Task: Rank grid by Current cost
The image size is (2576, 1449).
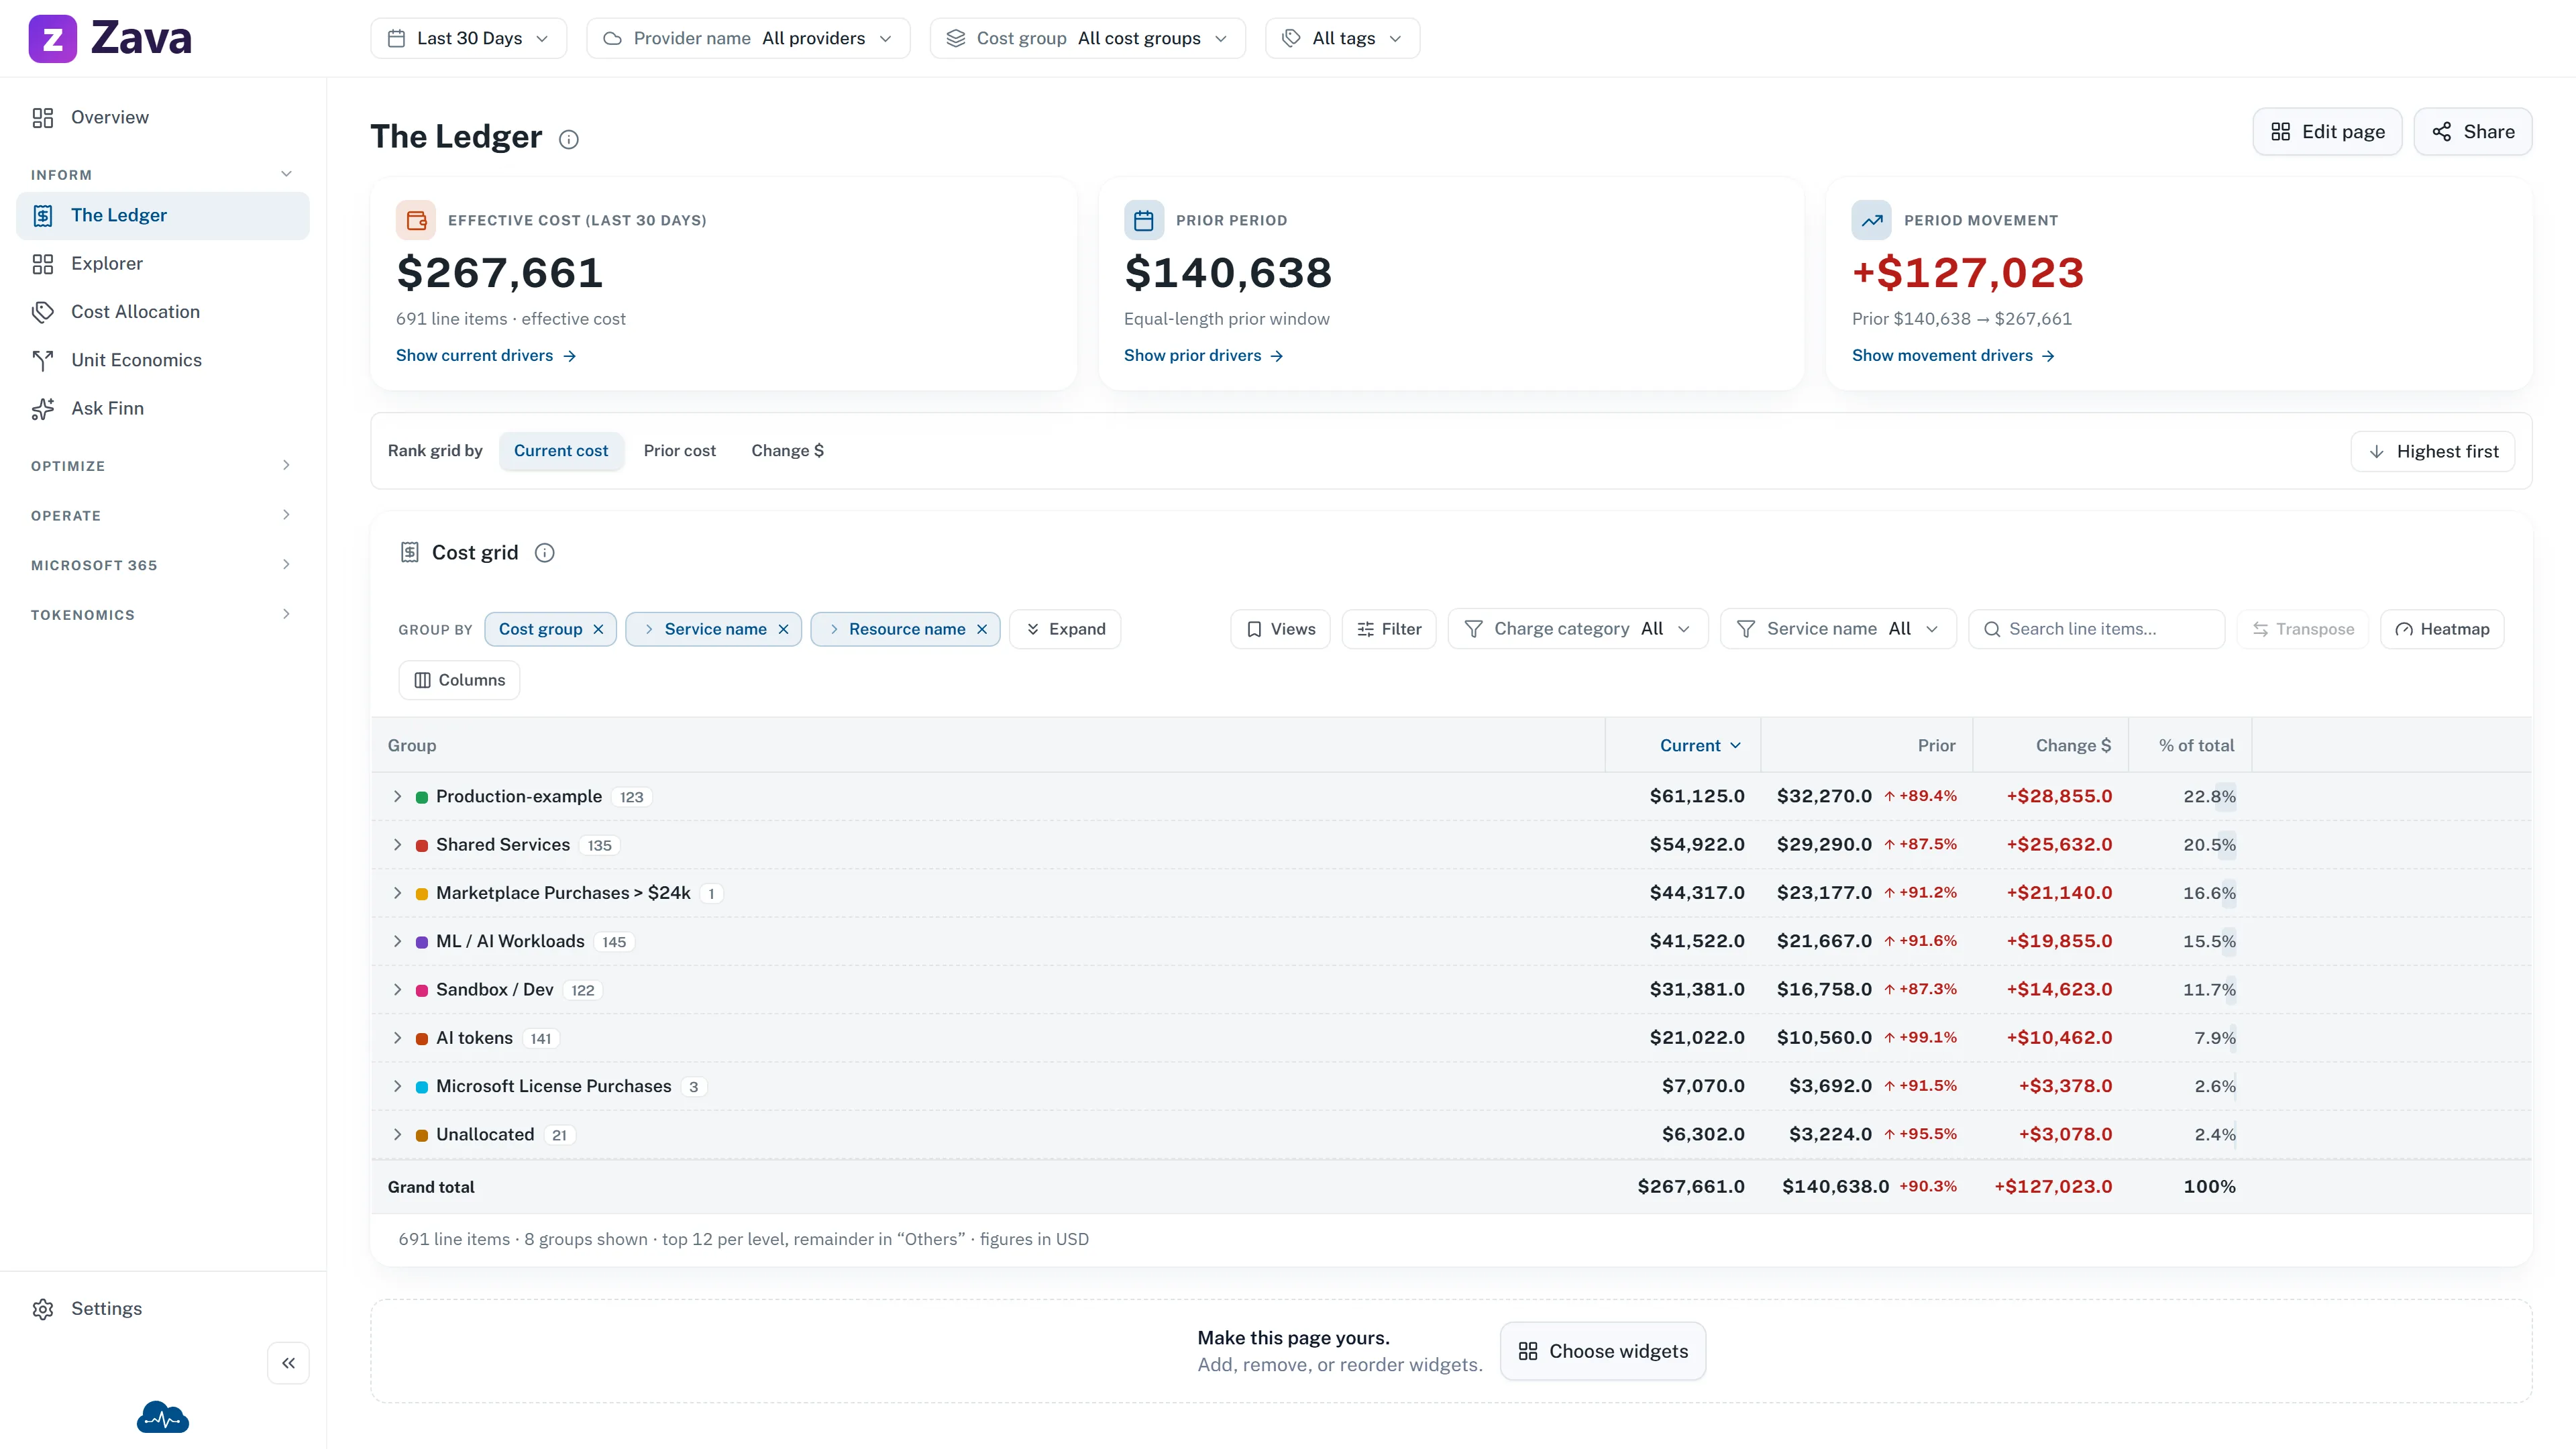Action: 561,451
